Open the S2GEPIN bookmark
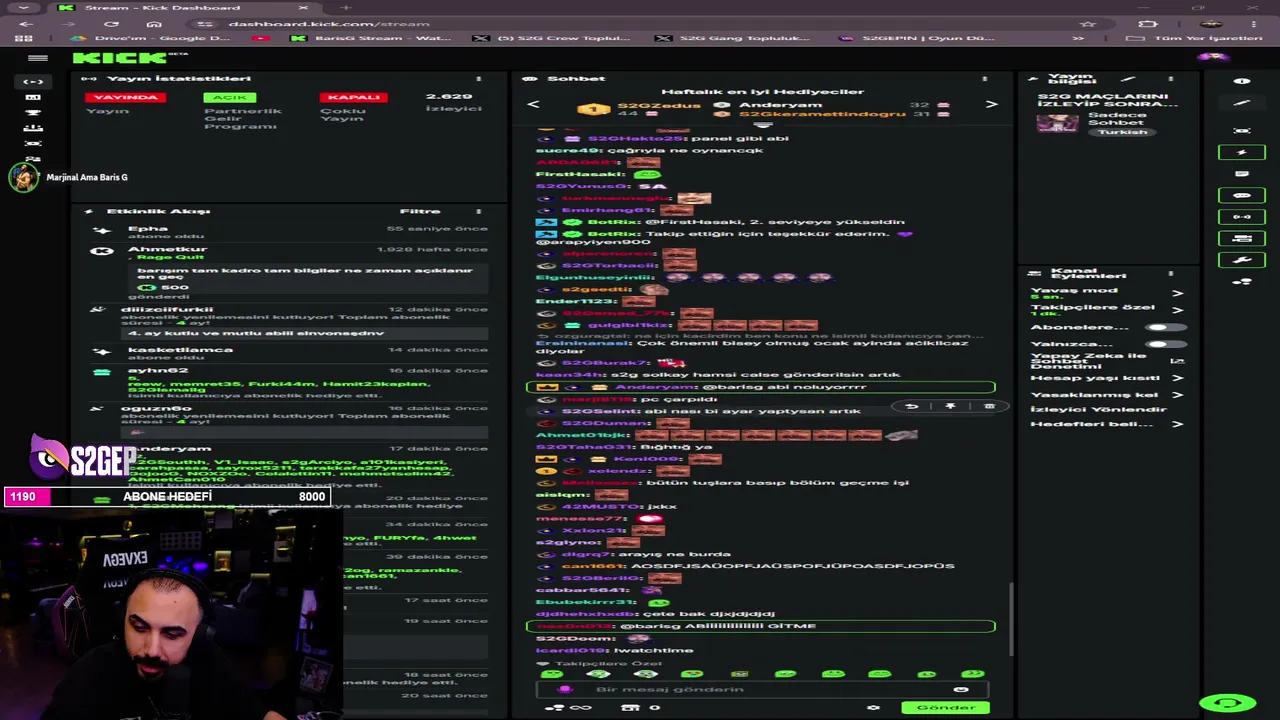 (x=917, y=38)
